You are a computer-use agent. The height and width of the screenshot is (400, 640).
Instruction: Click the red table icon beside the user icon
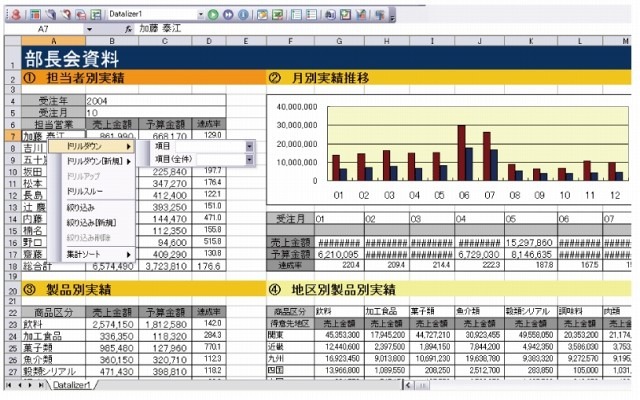35,15
